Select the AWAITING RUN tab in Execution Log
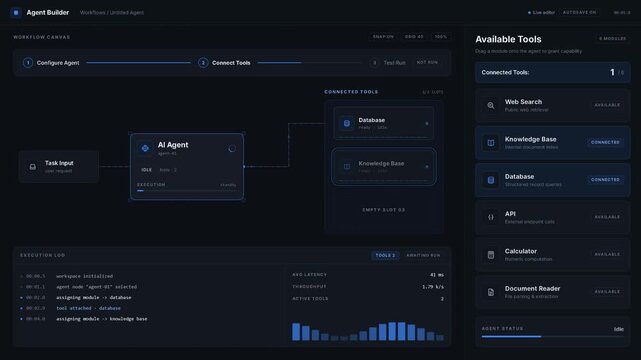Screen dimensions: 641x360 coord(423,255)
